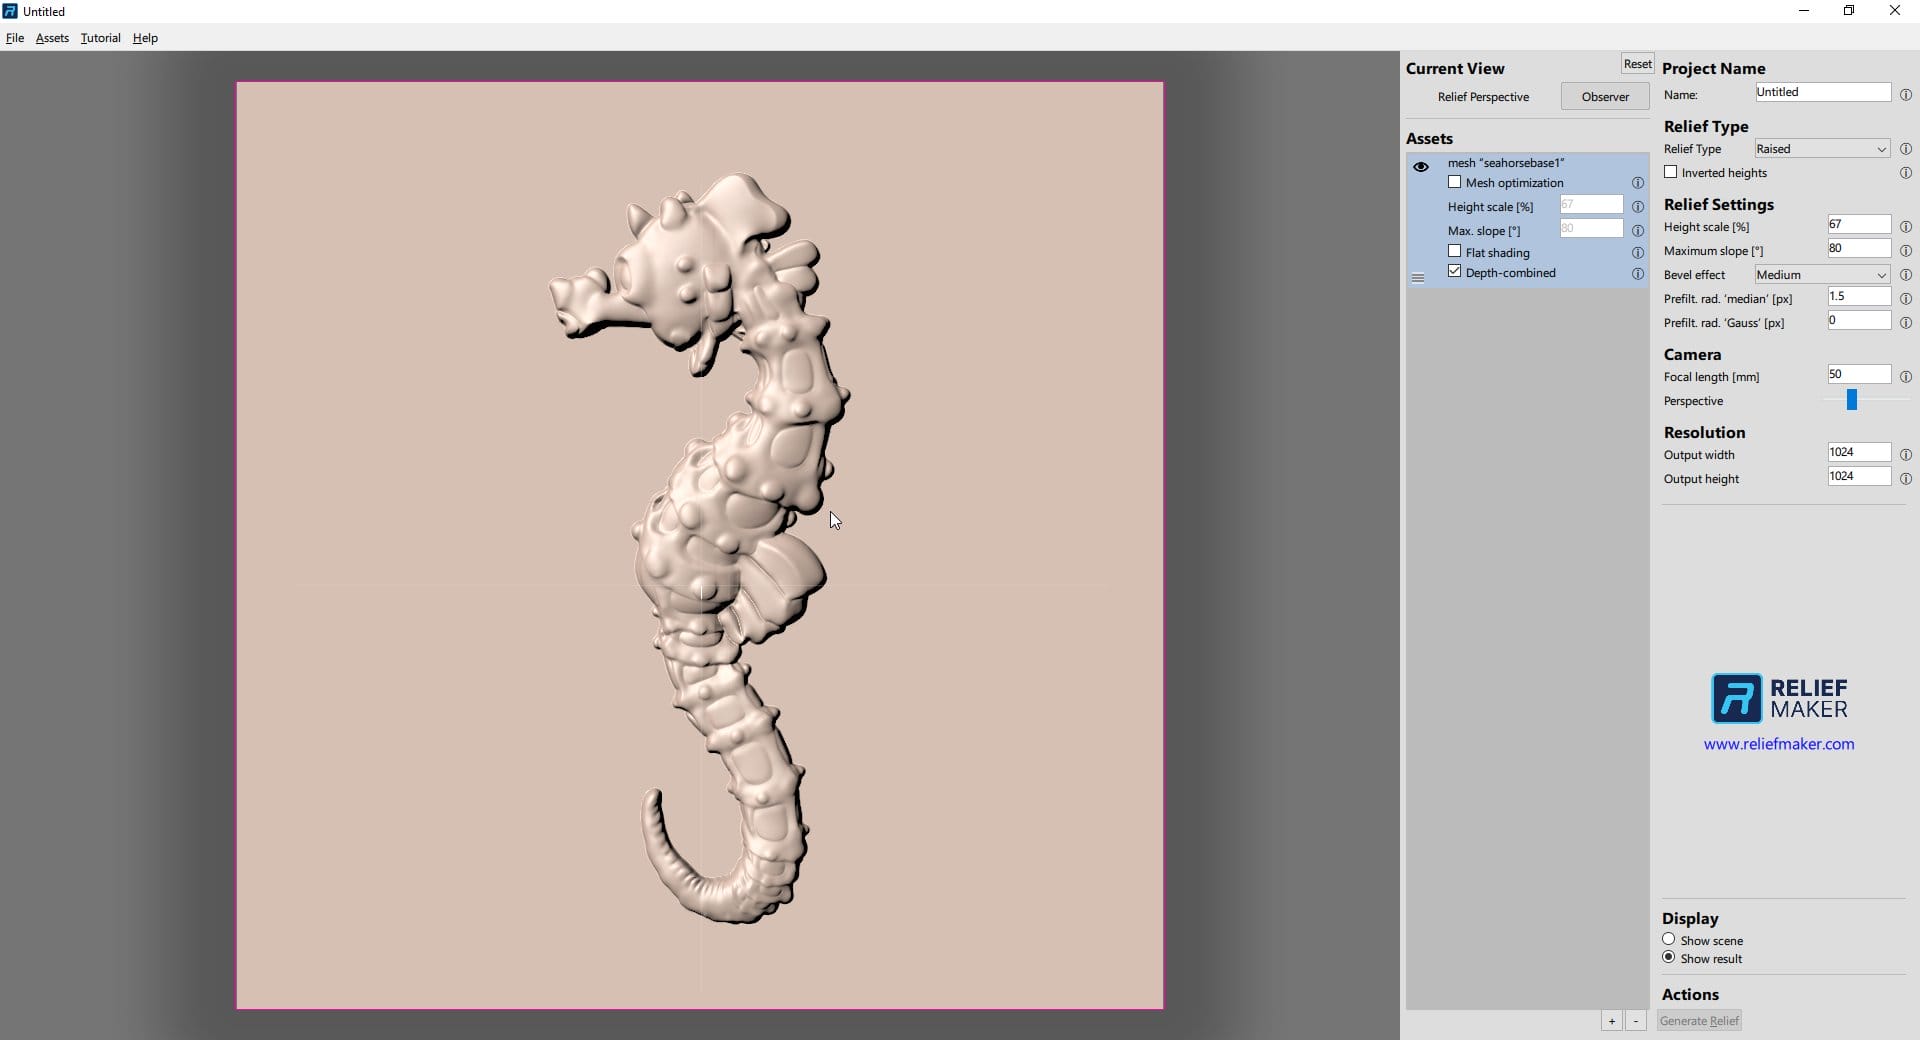The width and height of the screenshot is (1920, 1040).
Task: Click info icon next to Mesh optimization
Action: pyautogui.click(x=1637, y=183)
